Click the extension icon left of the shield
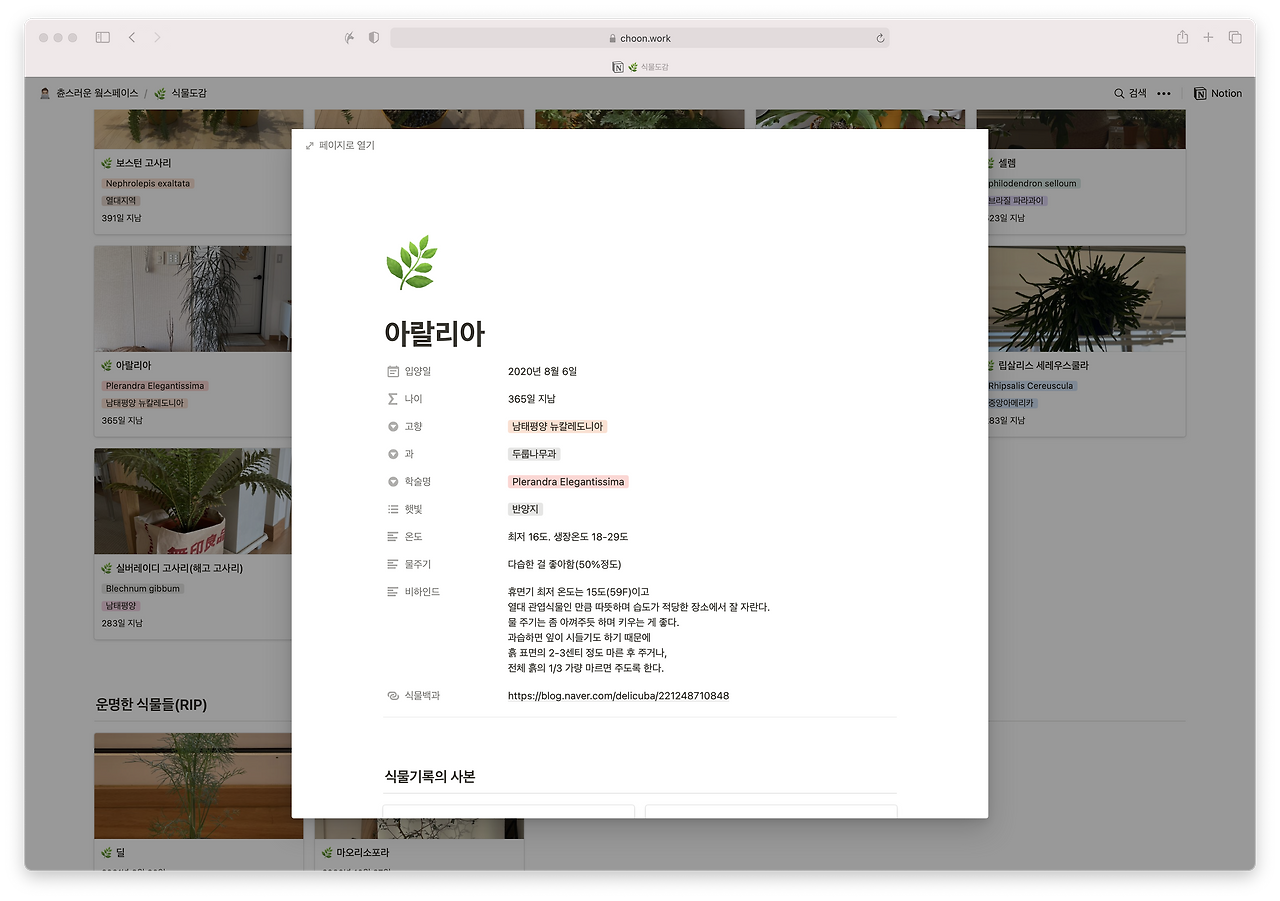The height and width of the screenshot is (901, 1280). tap(349, 37)
